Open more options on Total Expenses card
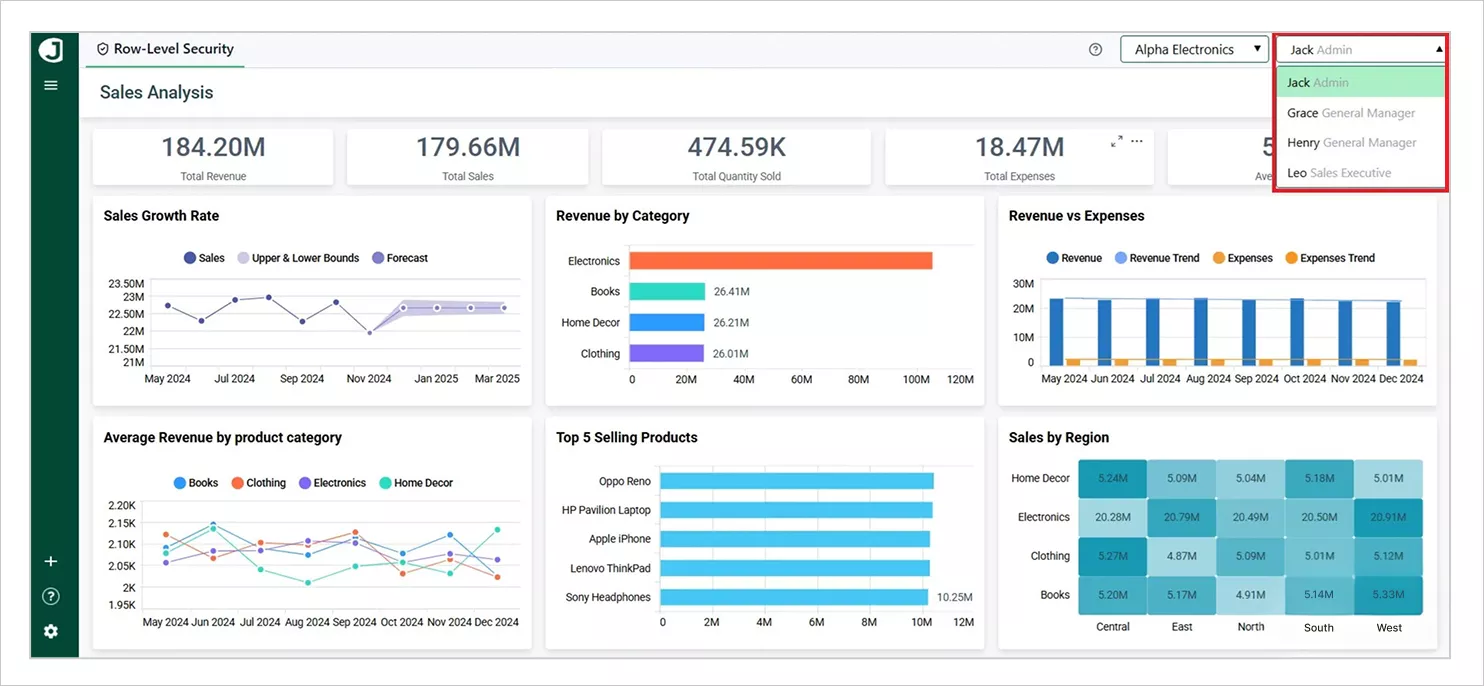 tap(1137, 141)
